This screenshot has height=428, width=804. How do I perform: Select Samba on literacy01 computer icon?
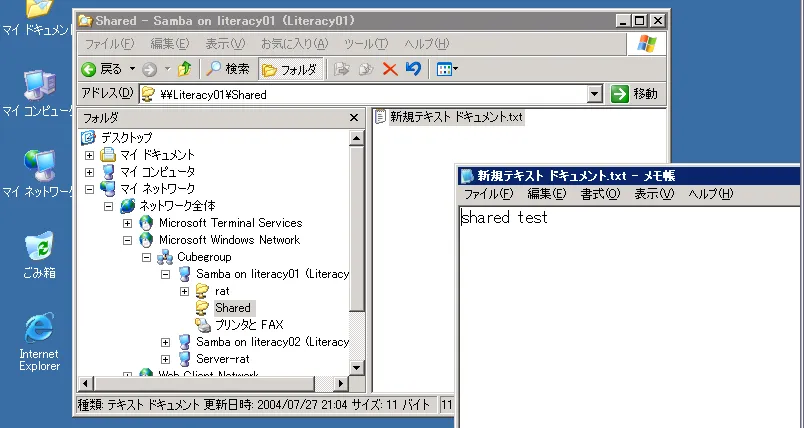tap(185, 274)
